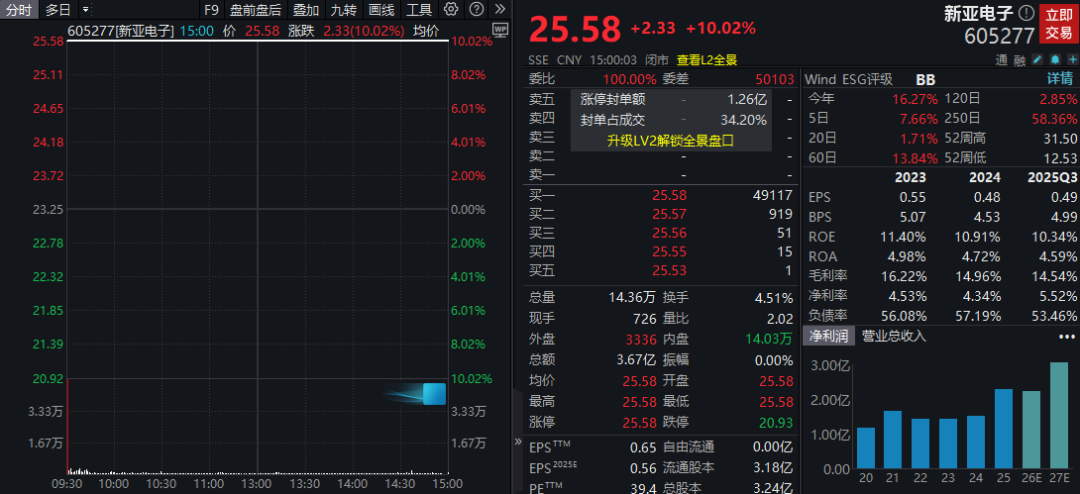1080x494 pixels.
Task: Open the help question mark icon
Action: [x=475, y=10]
